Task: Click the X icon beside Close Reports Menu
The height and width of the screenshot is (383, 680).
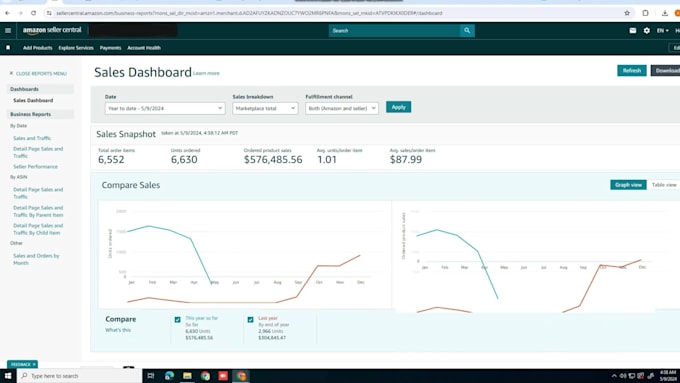Action: coord(11,73)
